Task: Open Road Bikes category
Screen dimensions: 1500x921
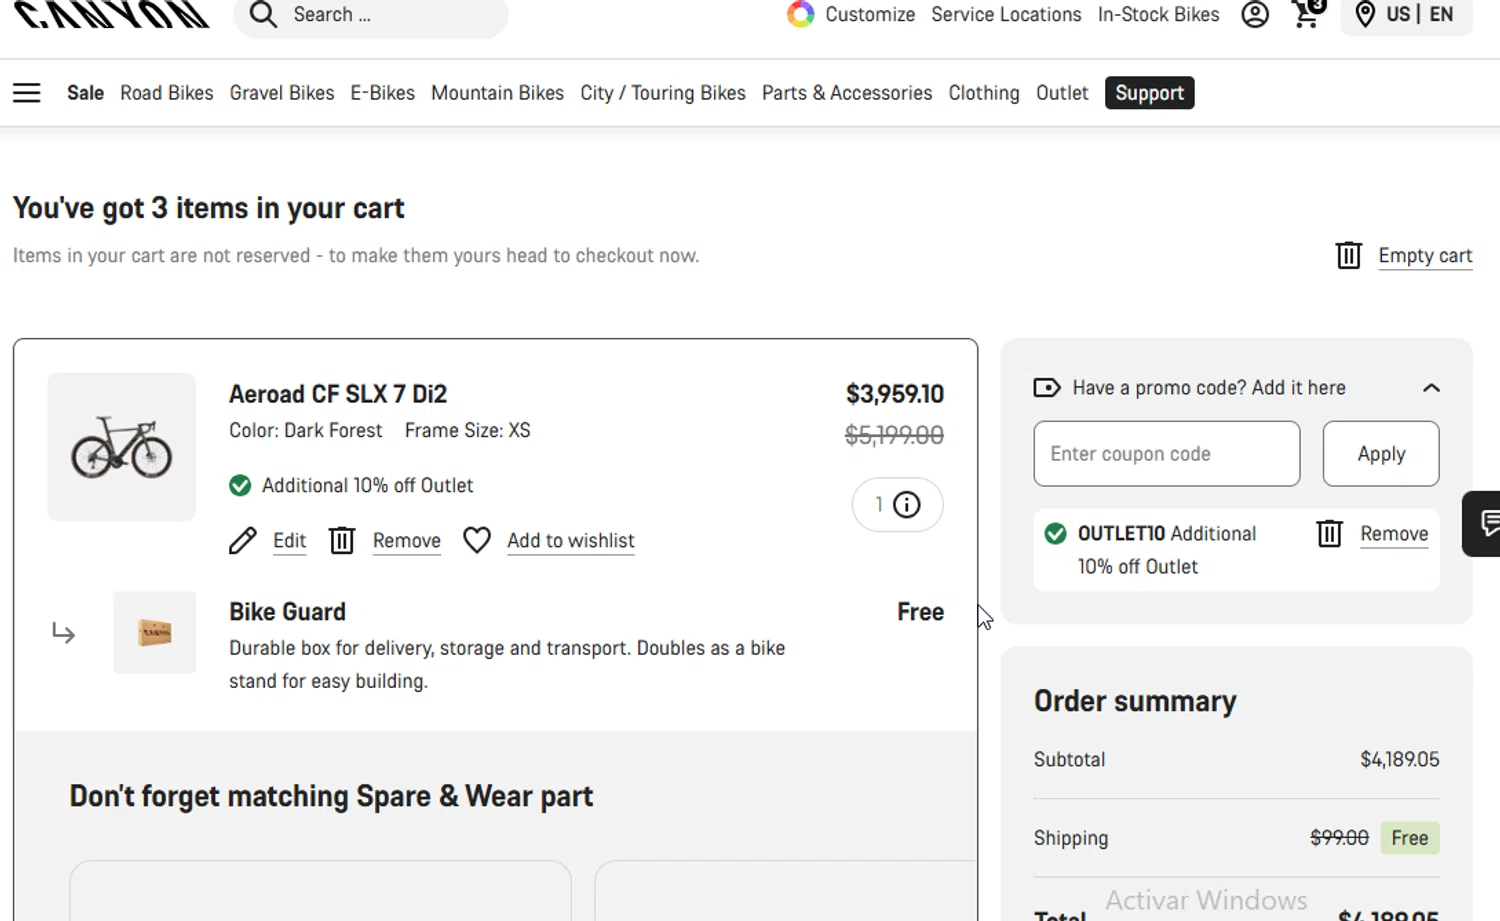Action: coord(167,93)
